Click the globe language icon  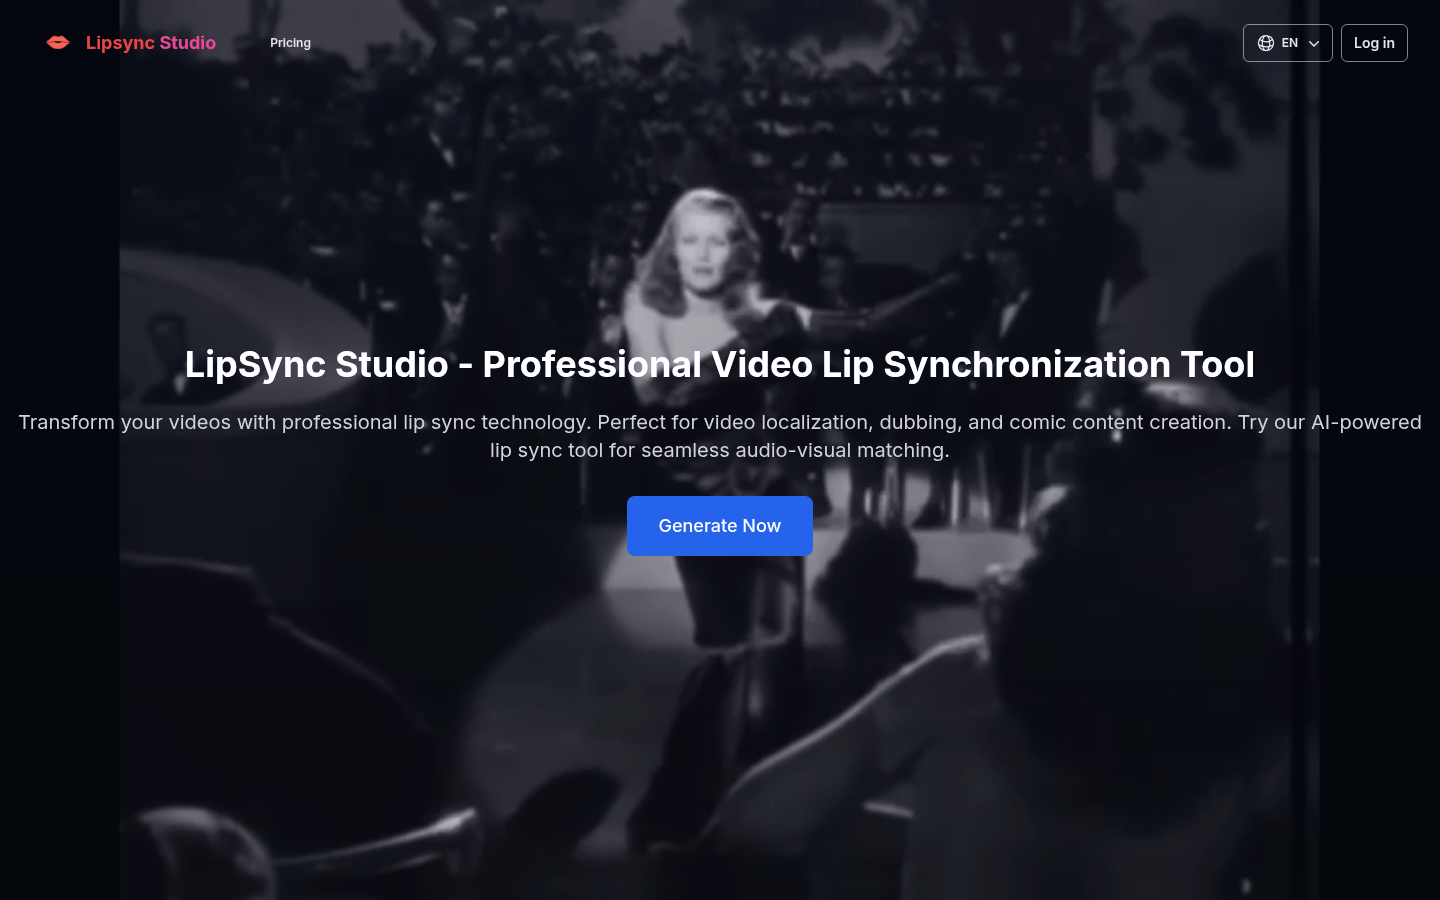1266,43
